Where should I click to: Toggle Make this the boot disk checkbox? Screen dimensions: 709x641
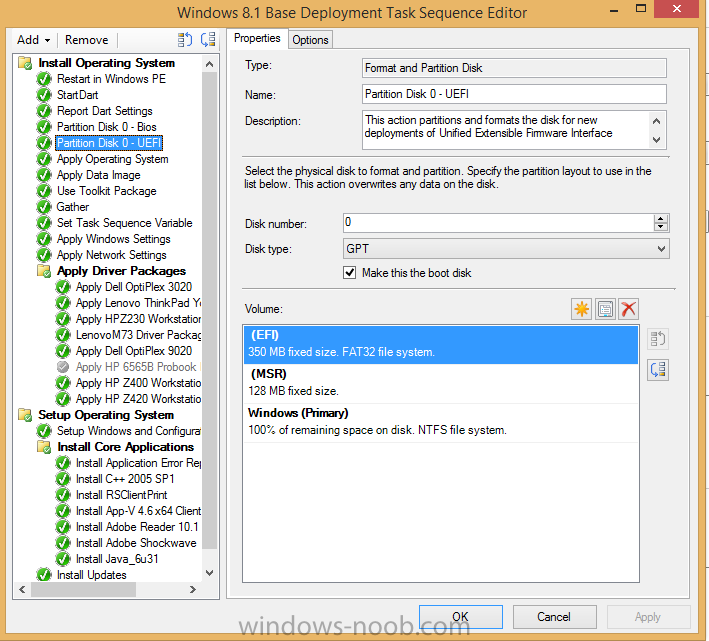pos(350,273)
